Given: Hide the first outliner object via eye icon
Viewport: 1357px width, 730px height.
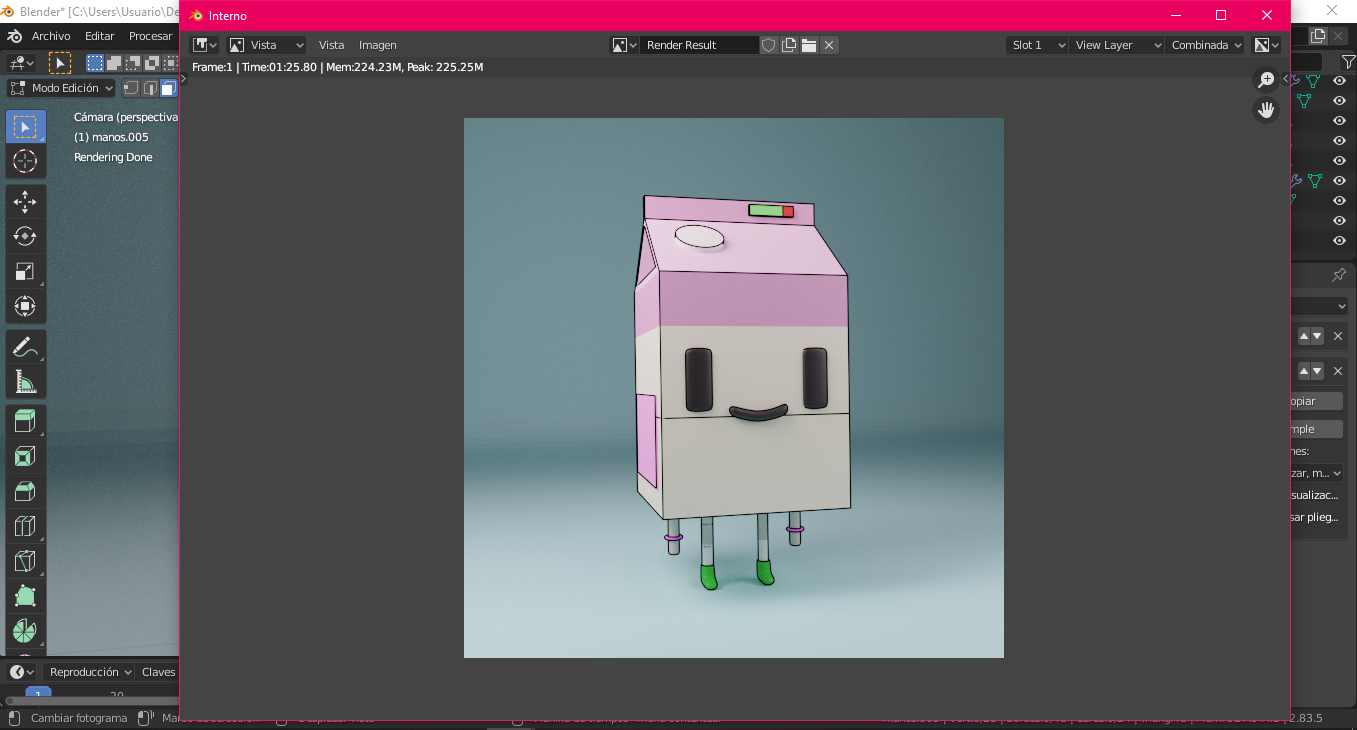Looking at the screenshot, I should coord(1339,81).
